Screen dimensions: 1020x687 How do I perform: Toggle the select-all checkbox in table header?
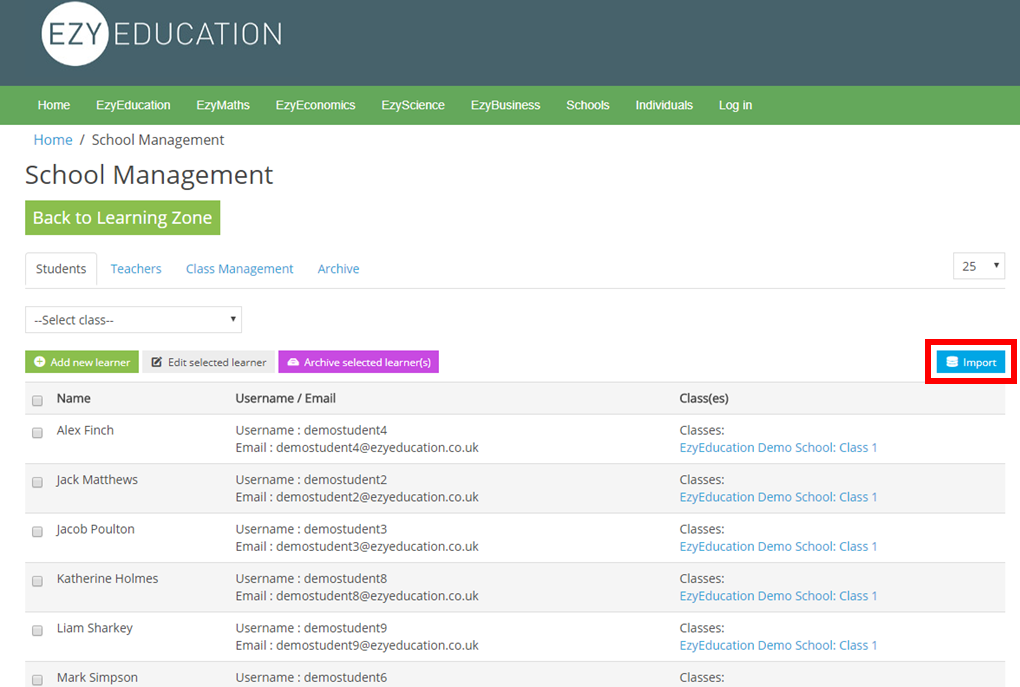click(x=37, y=401)
